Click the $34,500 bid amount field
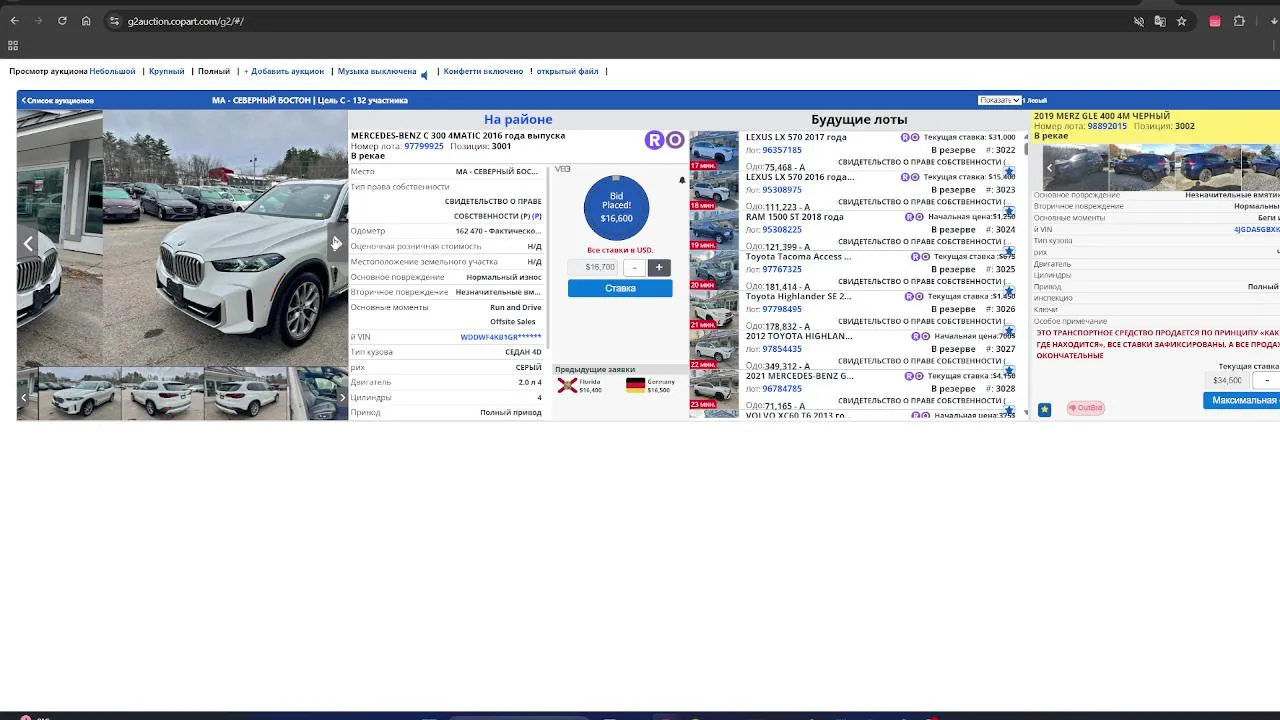This screenshot has width=1280, height=720. click(x=1228, y=380)
